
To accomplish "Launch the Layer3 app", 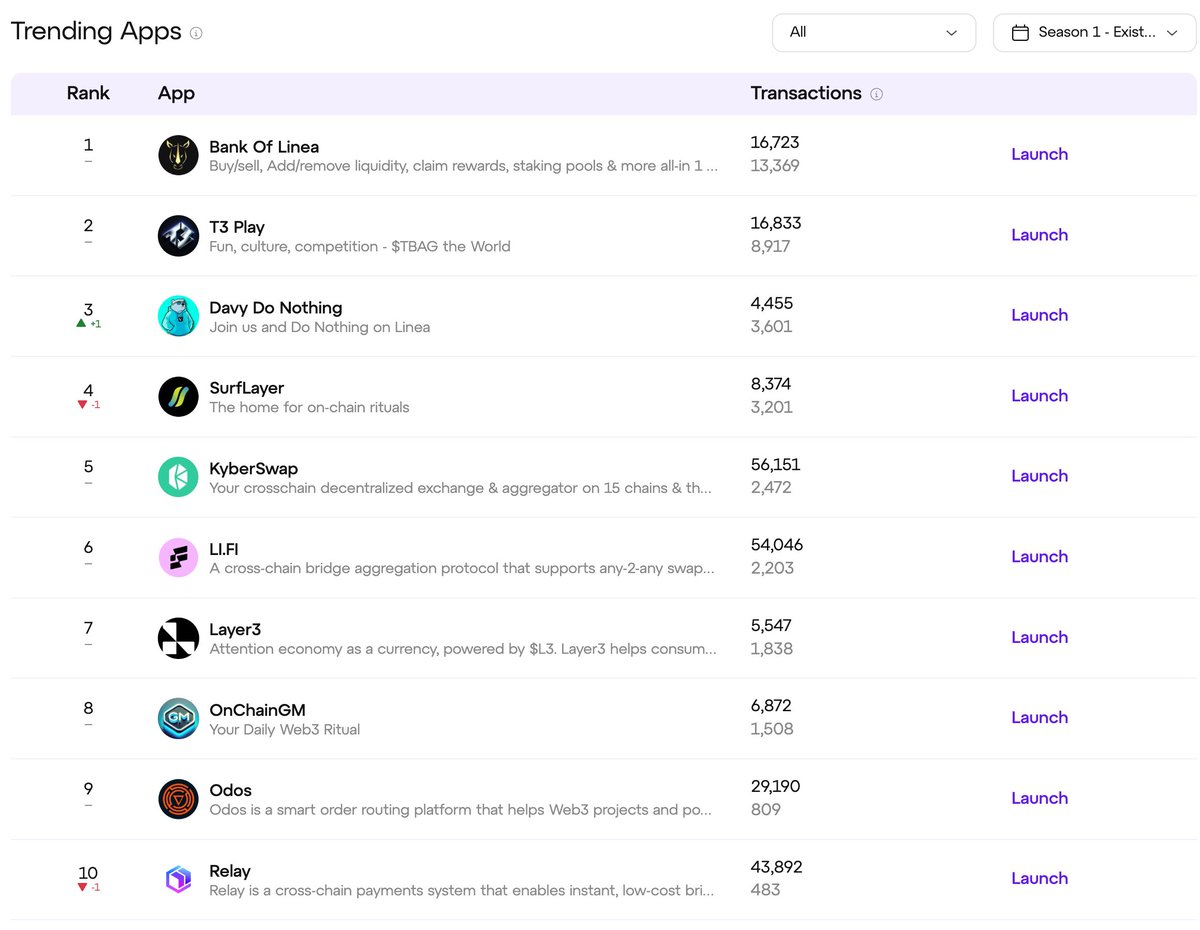I will (1039, 637).
